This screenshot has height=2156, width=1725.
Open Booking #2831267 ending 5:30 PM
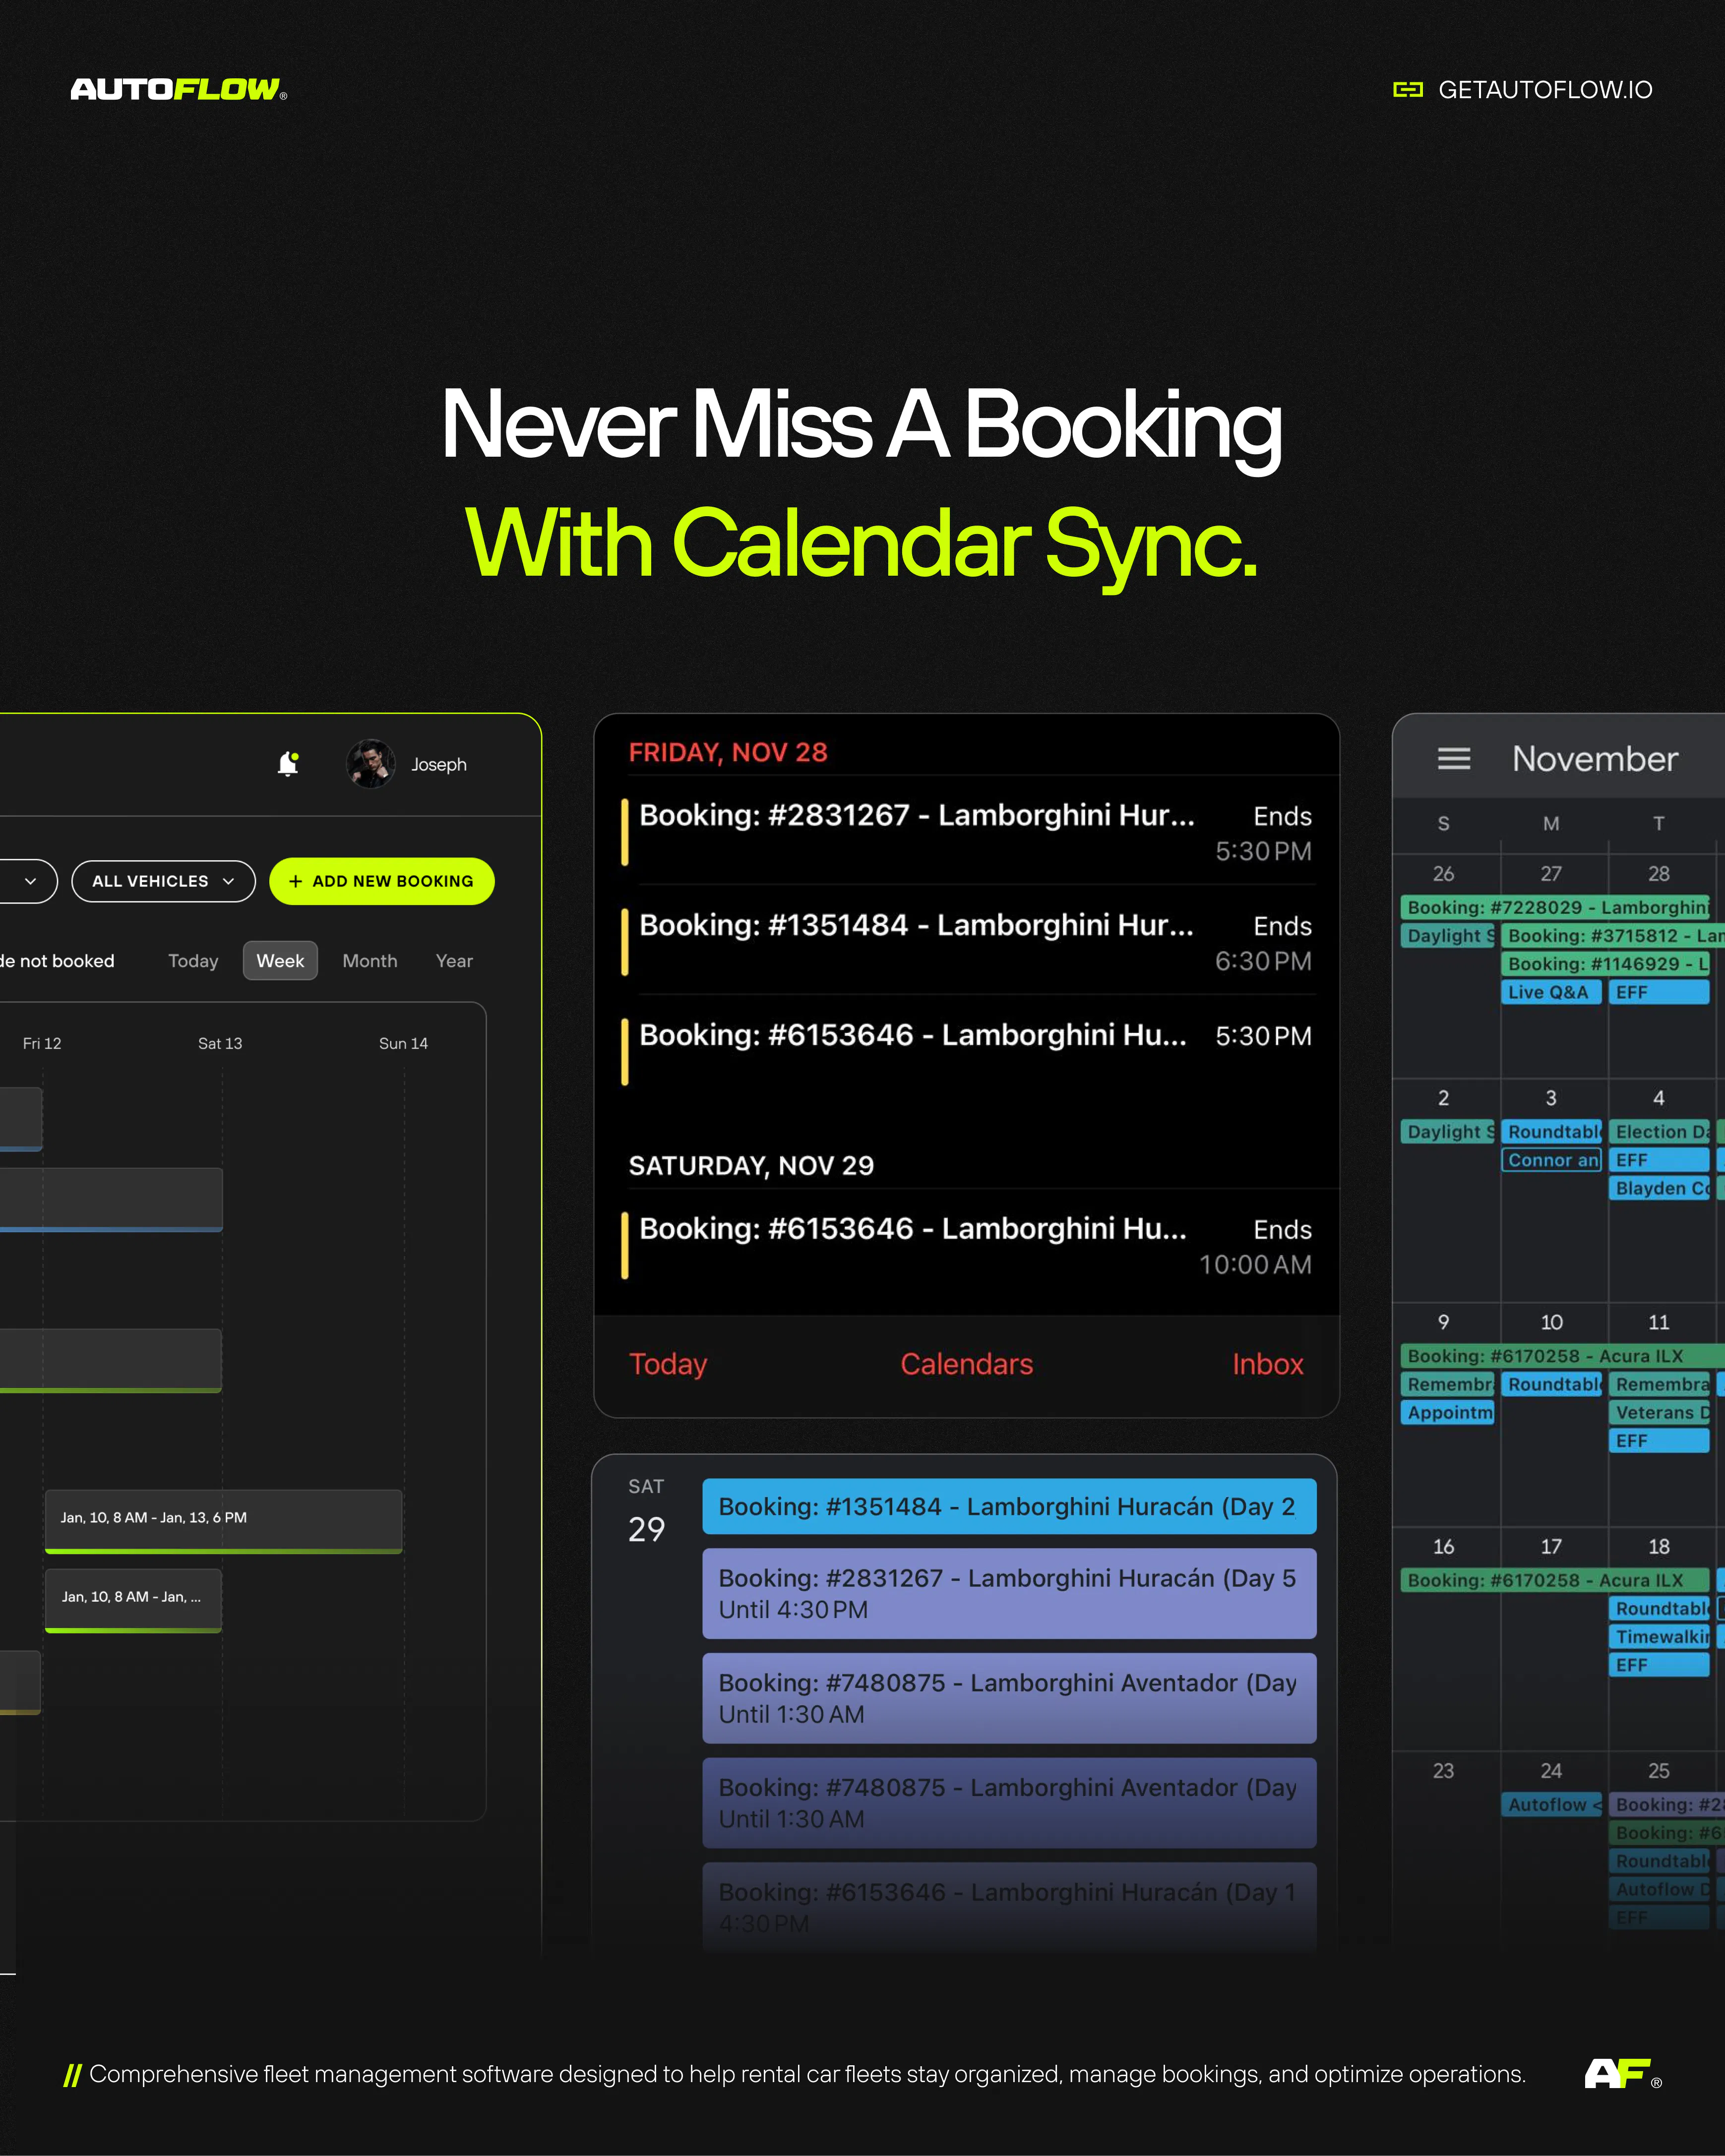(966, 832)
